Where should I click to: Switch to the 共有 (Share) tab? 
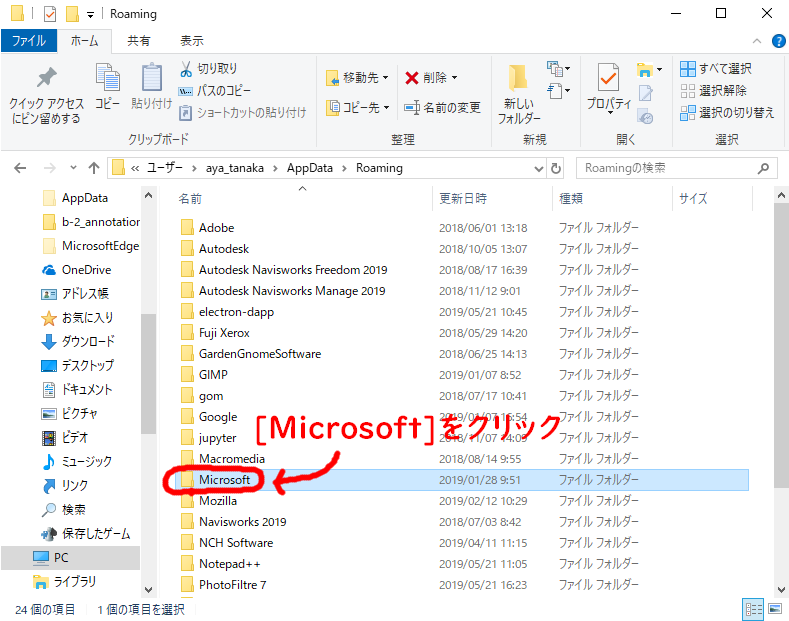[138, 41]
